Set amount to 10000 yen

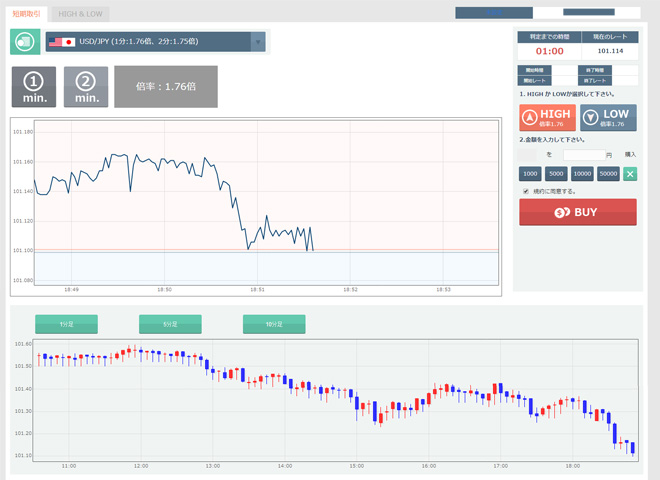coord(582,174)
